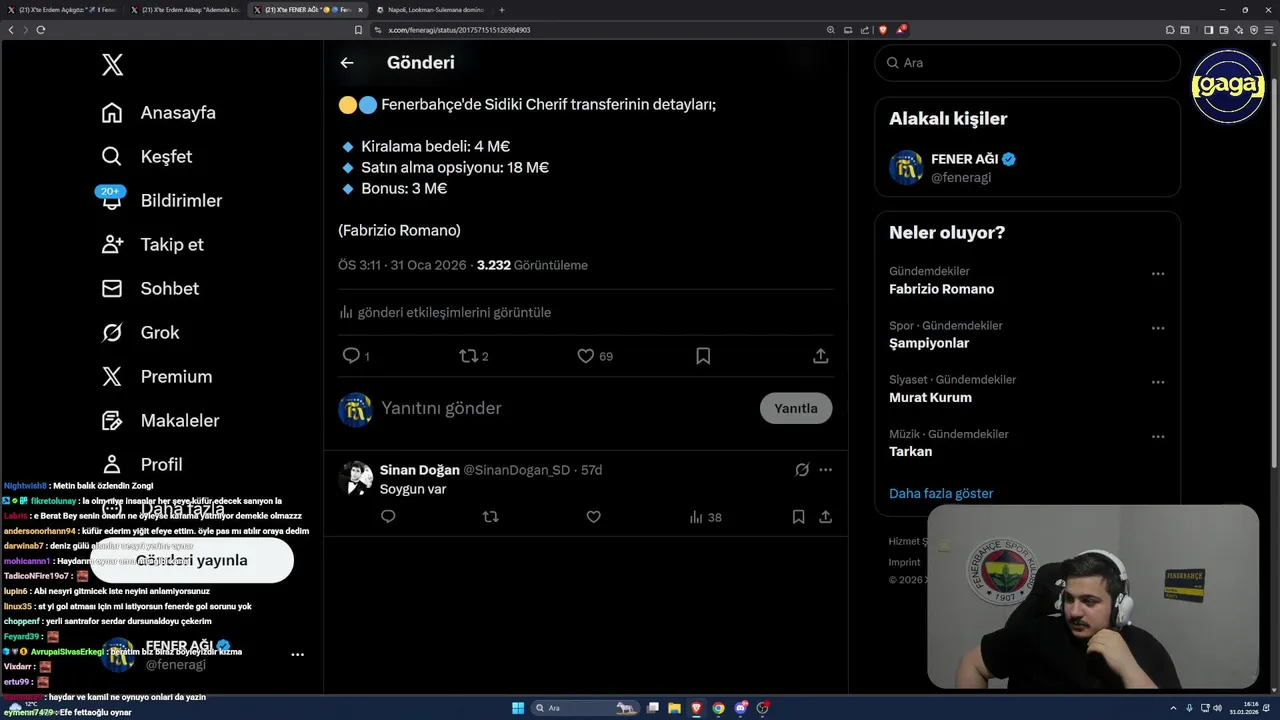
Task: Click the URL address bar
Action: coord(600,30)
